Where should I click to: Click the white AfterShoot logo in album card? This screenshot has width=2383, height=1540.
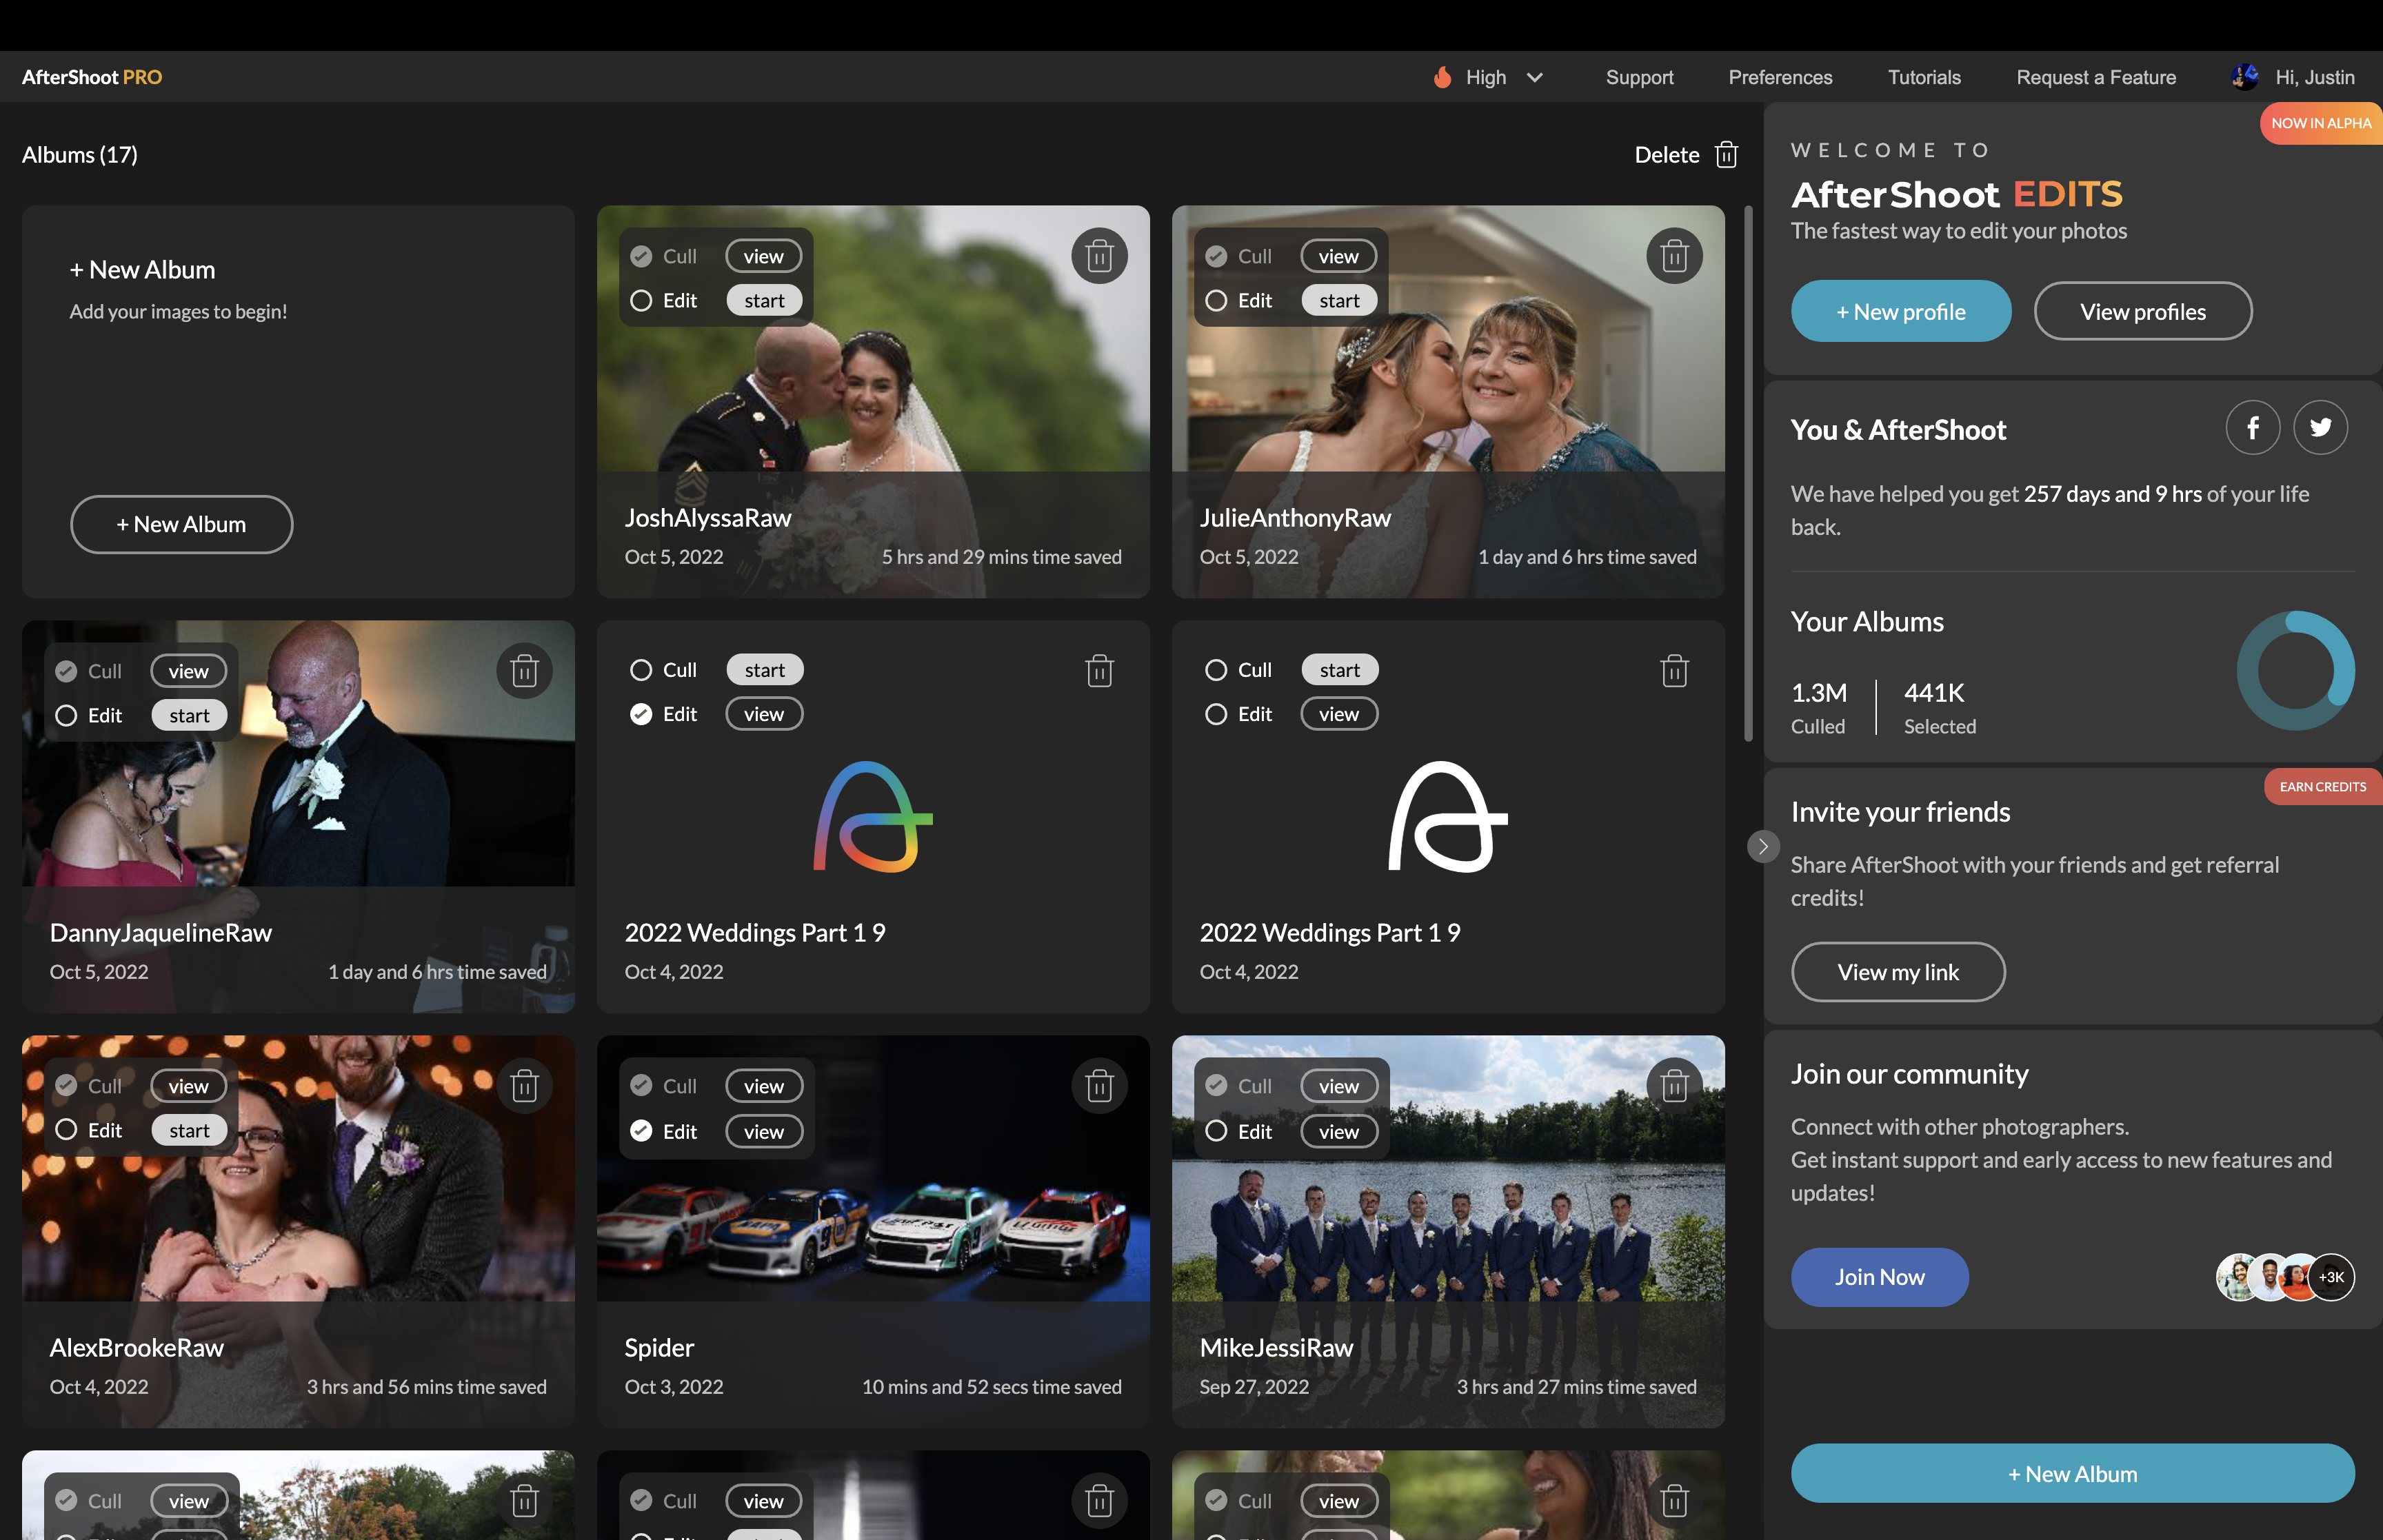pos(1448,817)
